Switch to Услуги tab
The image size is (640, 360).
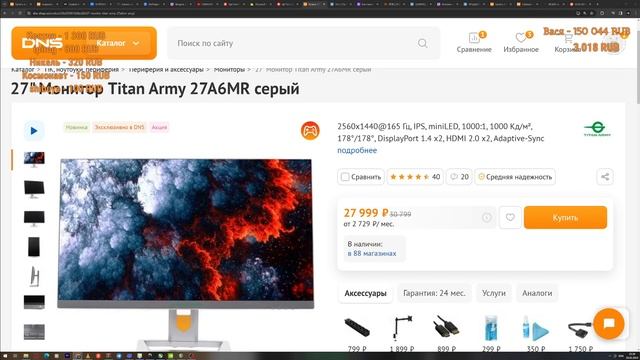pyautogui.click(x=493, y=293)
